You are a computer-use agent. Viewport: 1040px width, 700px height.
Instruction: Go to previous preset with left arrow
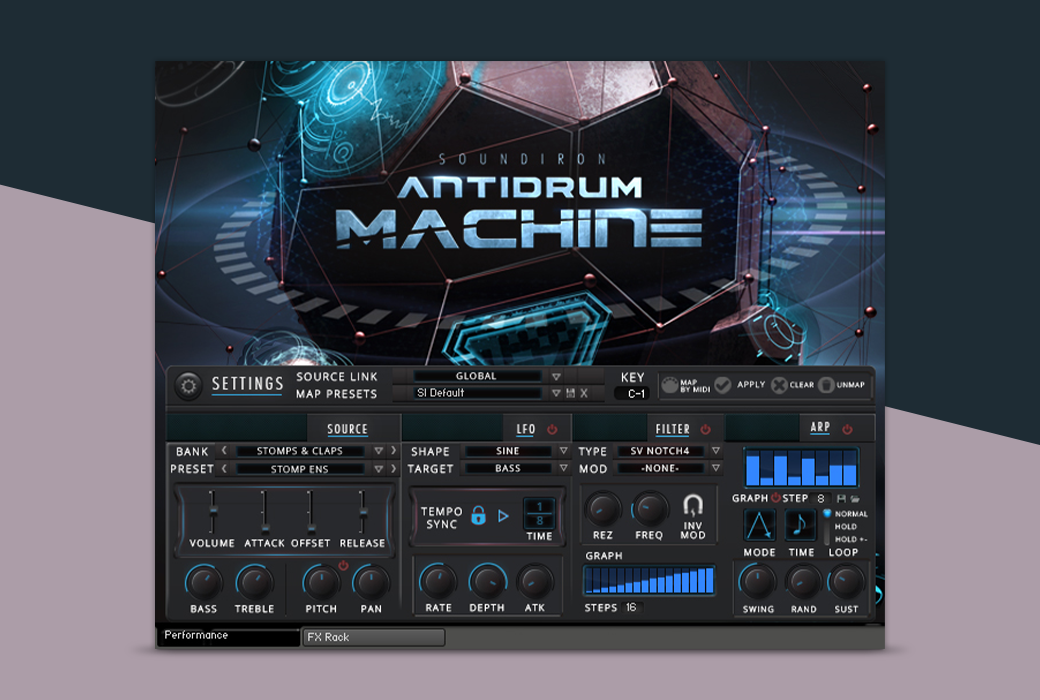224,468
